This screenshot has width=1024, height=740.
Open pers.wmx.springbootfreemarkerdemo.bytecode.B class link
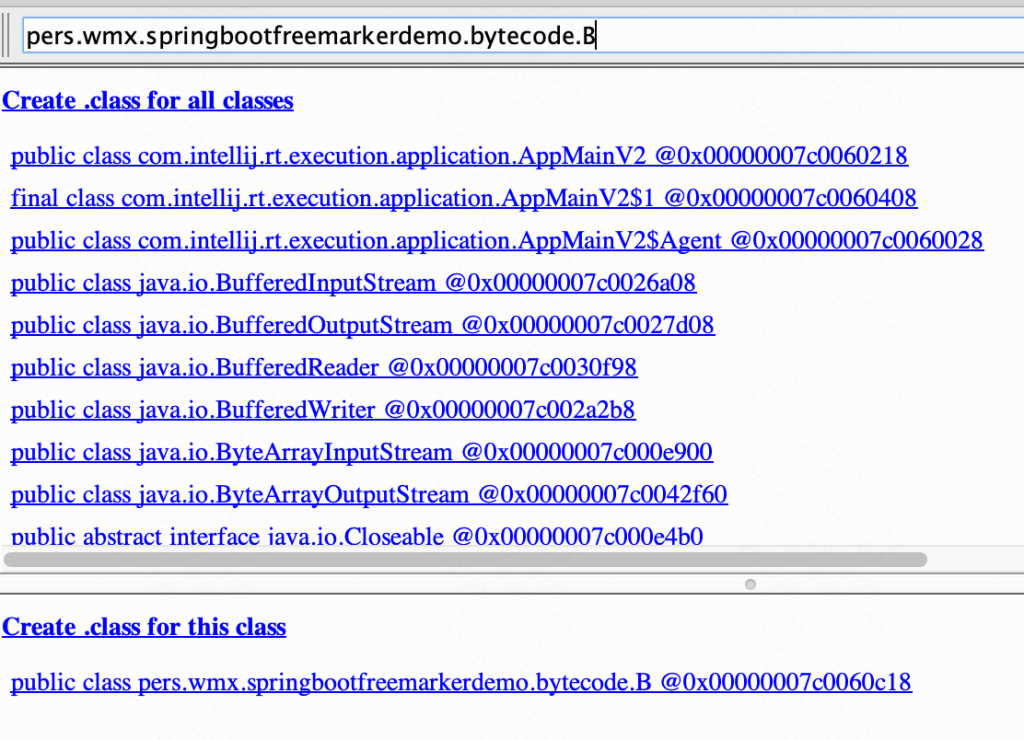(460, 683)
